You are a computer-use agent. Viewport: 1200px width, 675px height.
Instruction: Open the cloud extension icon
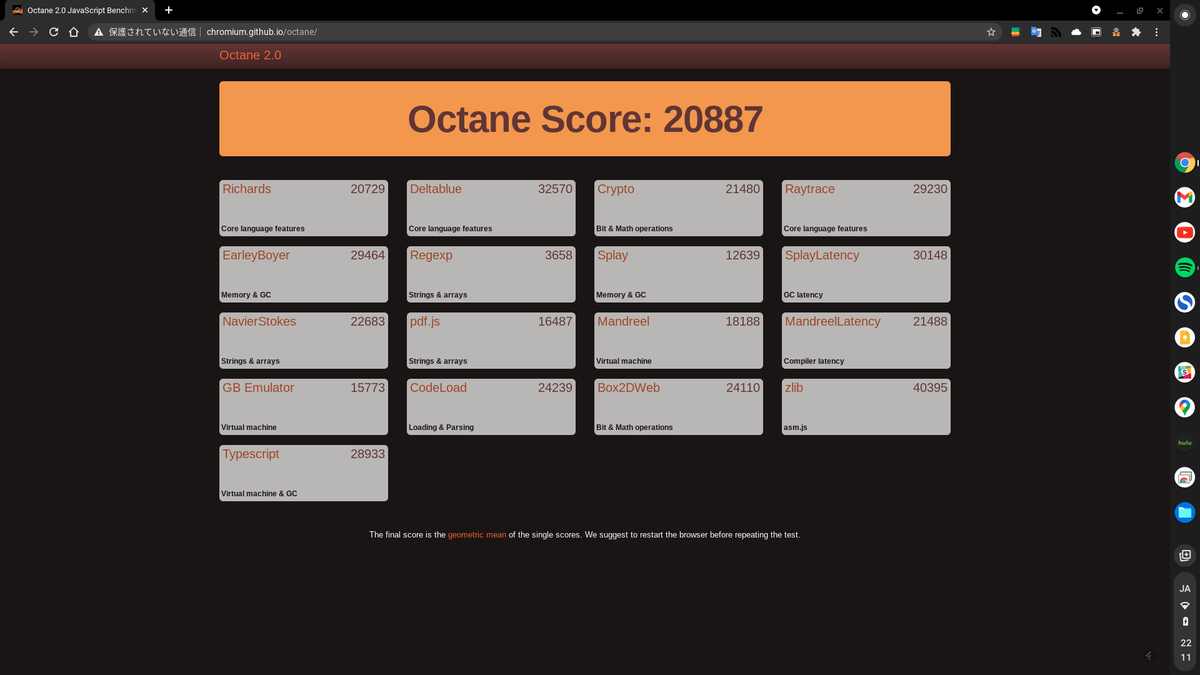[x=1076, y=32]
